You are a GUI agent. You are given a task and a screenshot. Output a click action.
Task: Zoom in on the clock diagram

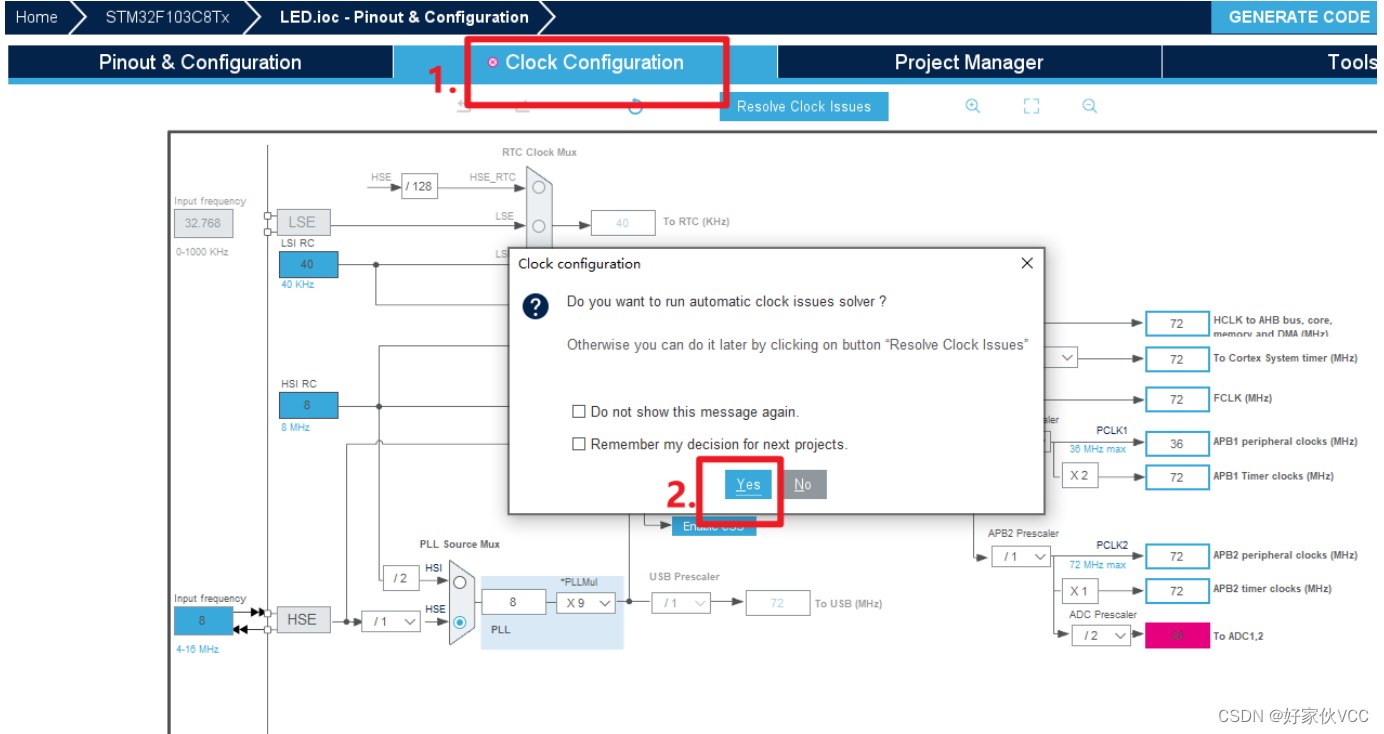(972, 106)
